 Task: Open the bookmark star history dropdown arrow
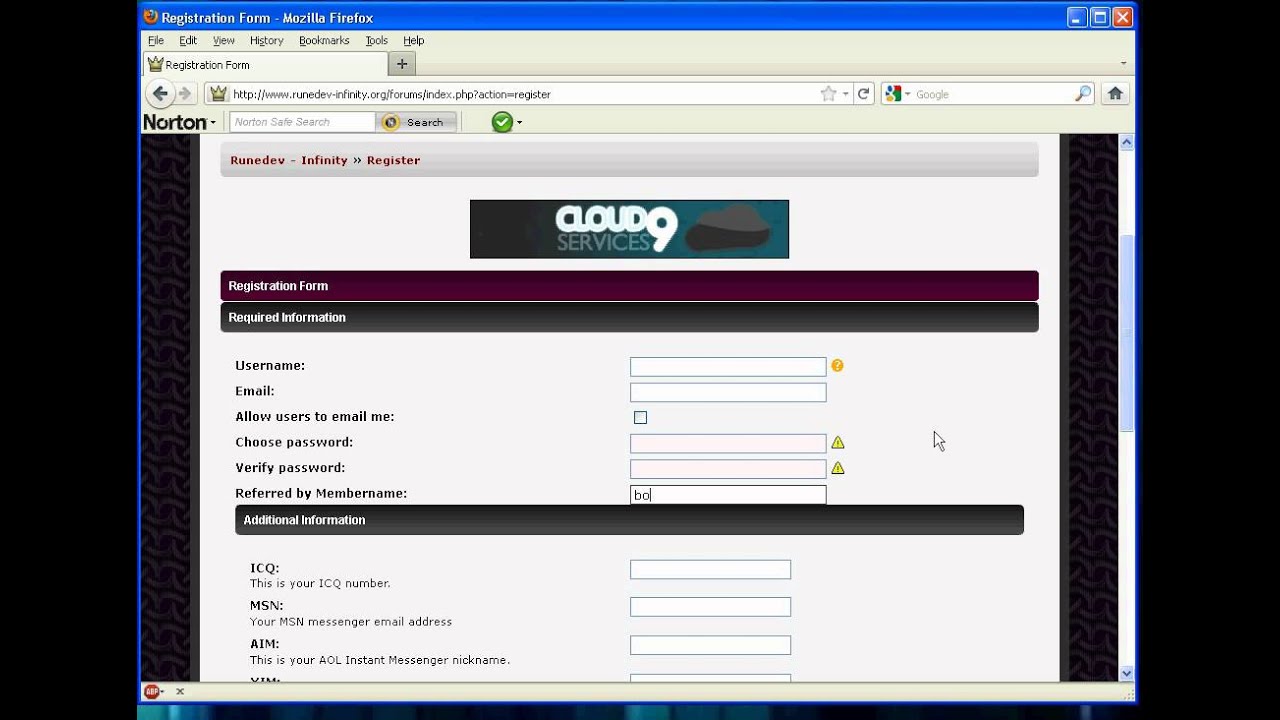tap(846, 94)
